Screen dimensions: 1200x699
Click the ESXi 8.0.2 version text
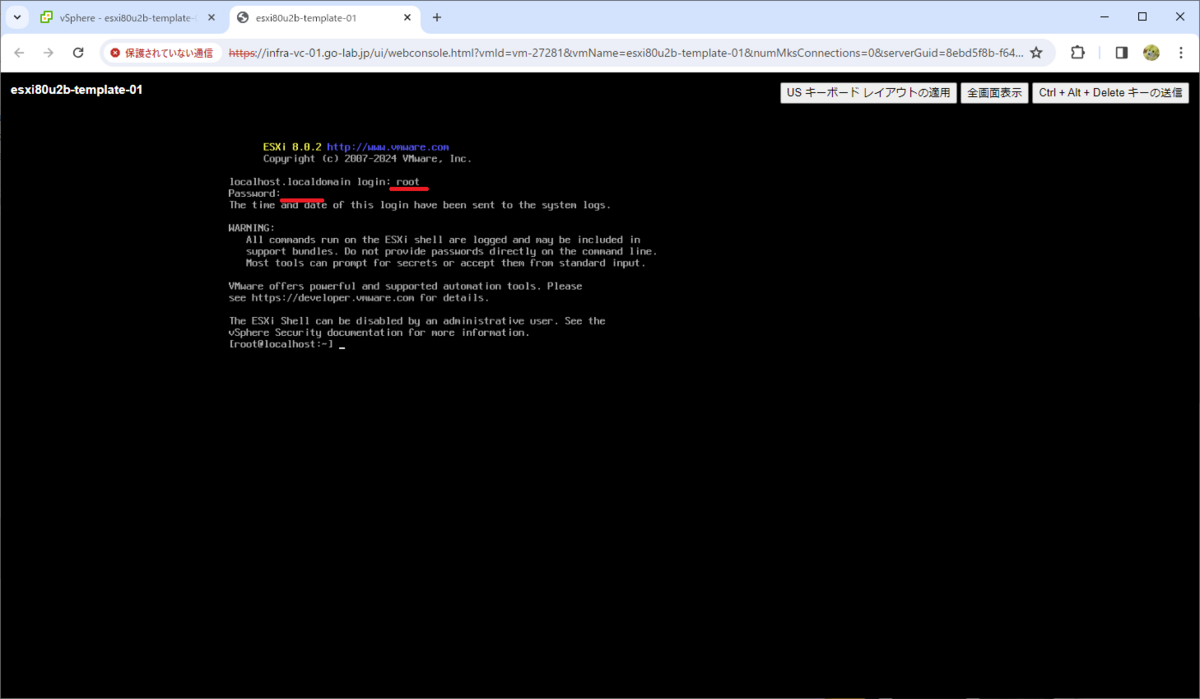tap(292, 147)
